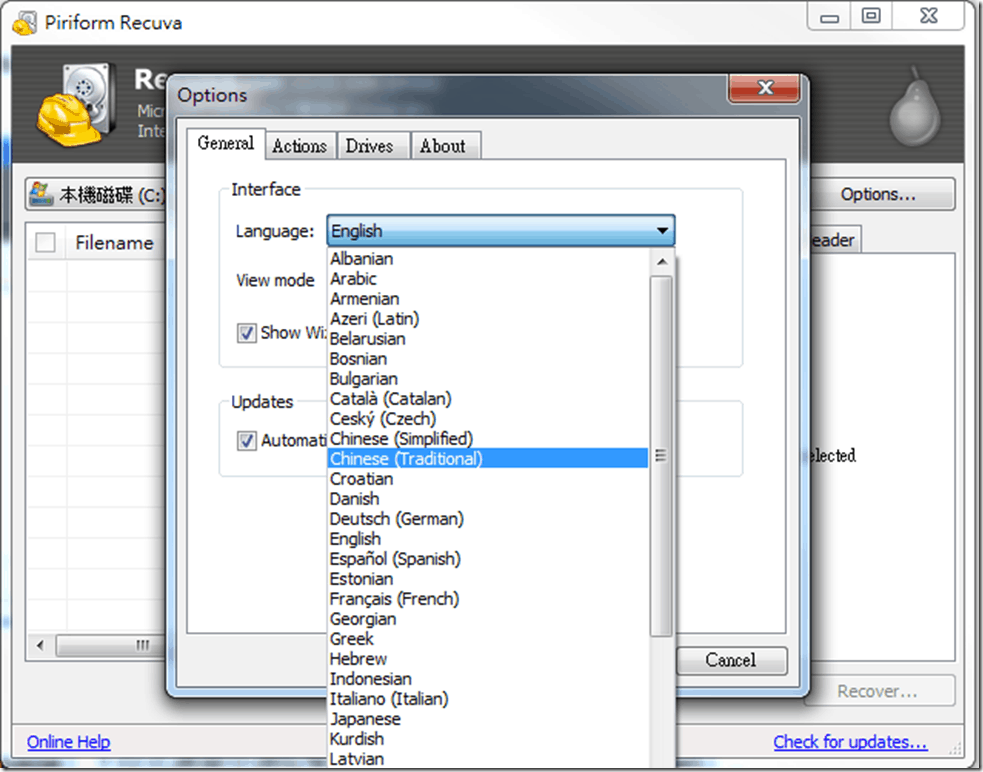The image size is (983, 772).
Task: Select Belarusian from the language list
Action: [x=488, y=339]
